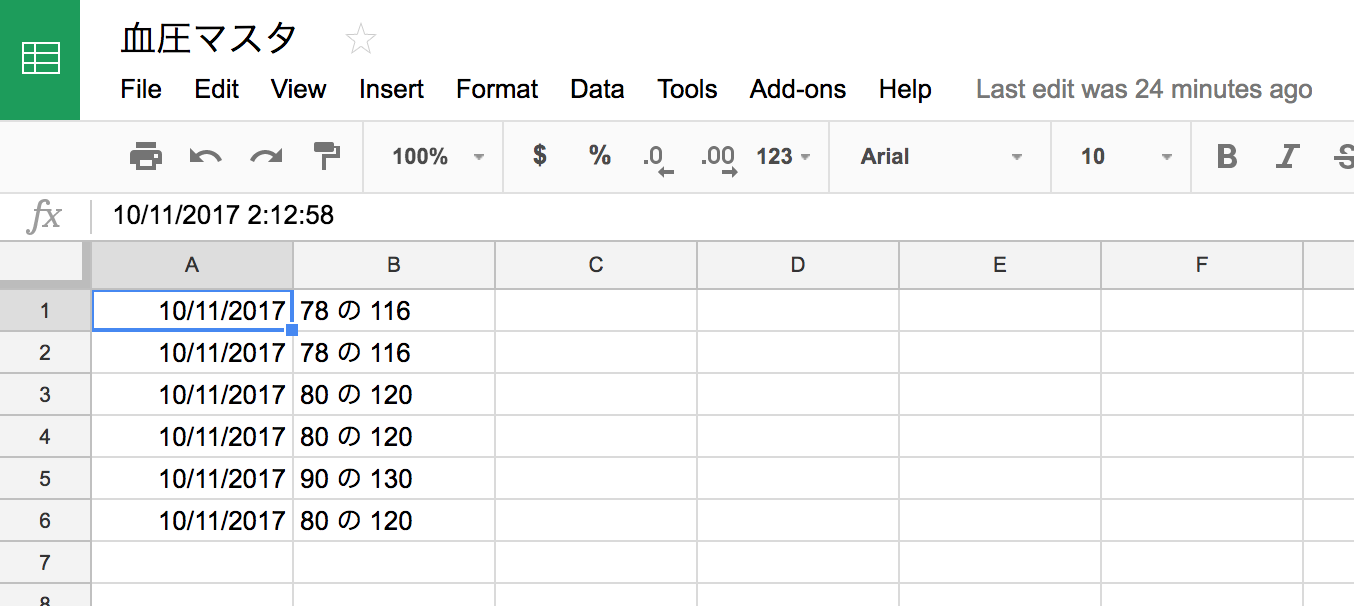Toggle italic formatting
Viewport: 1354px width, 606px height.
(x=1287, y=156)
